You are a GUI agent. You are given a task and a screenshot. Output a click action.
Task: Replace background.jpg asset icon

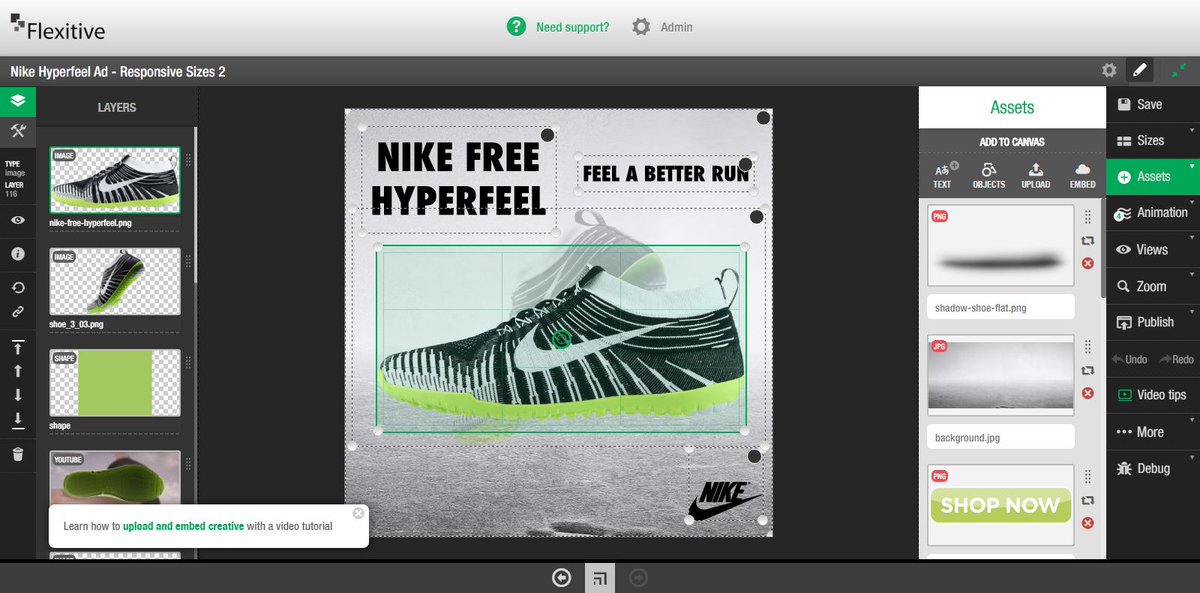point(1088,370)
